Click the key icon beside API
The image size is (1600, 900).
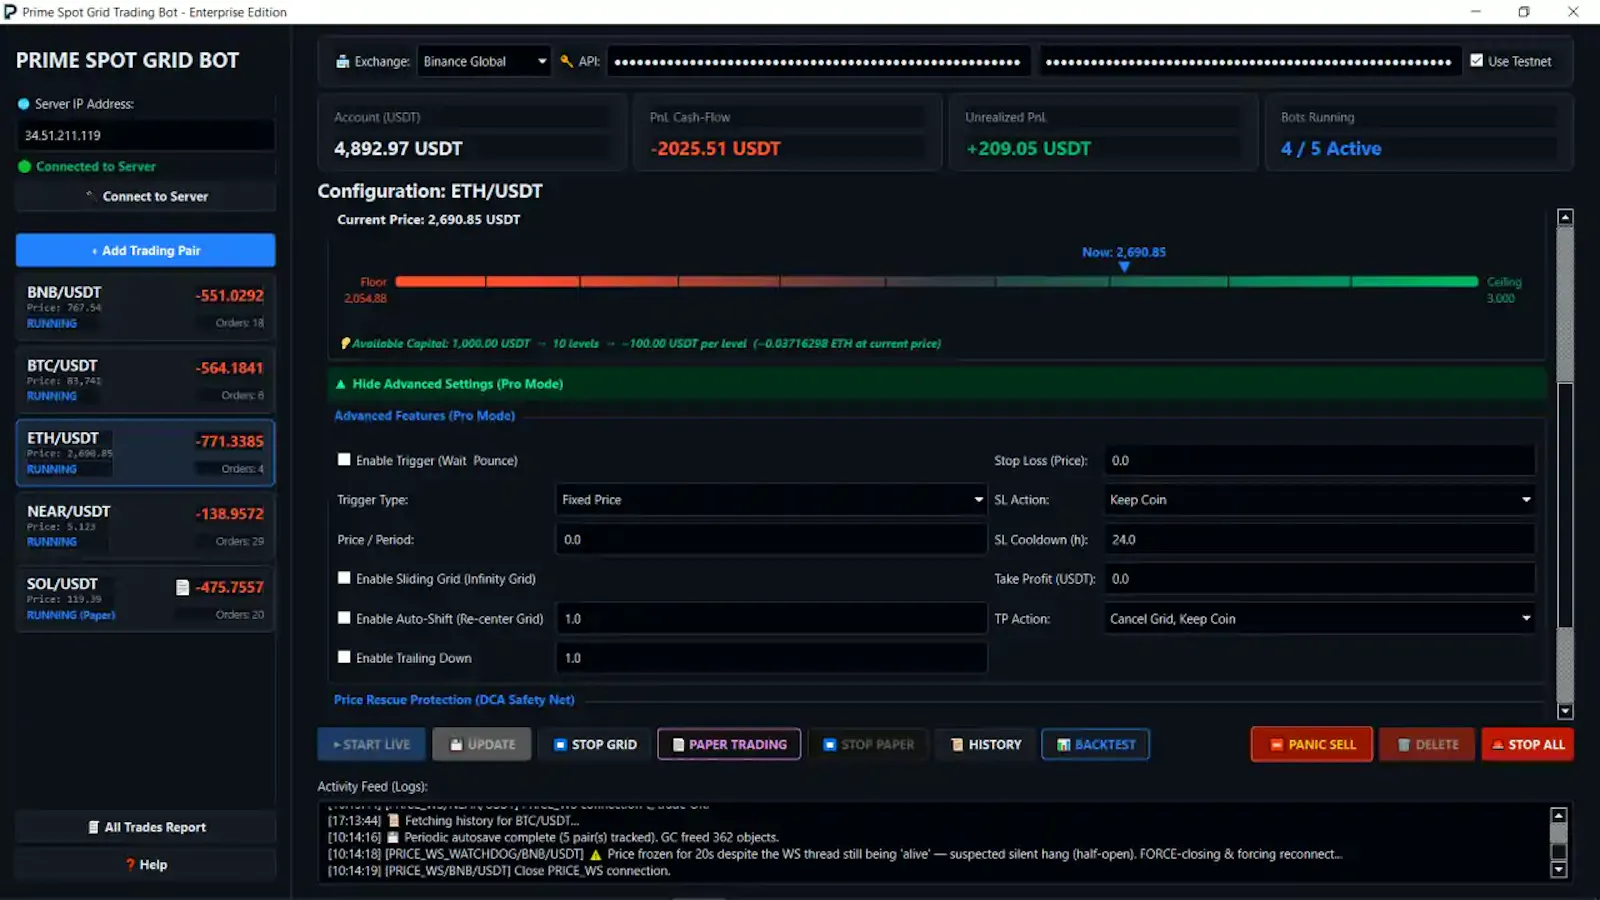coord(567,61)
